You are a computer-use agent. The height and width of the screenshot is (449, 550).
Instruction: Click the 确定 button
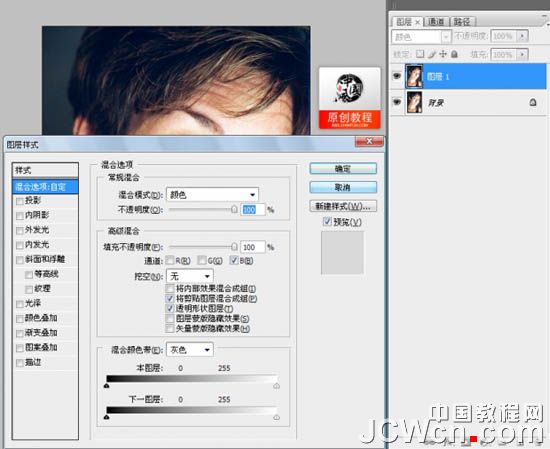click(343, 169)
